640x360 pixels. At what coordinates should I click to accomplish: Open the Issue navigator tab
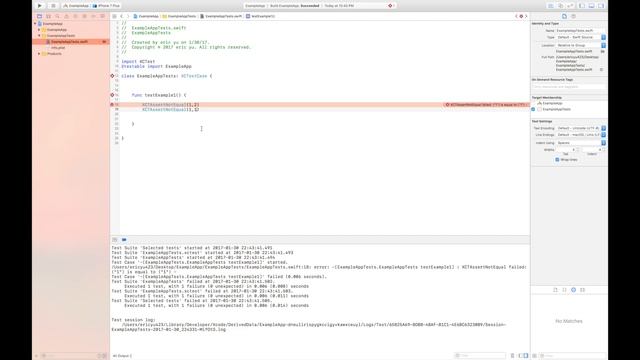(x=67, y=16)
